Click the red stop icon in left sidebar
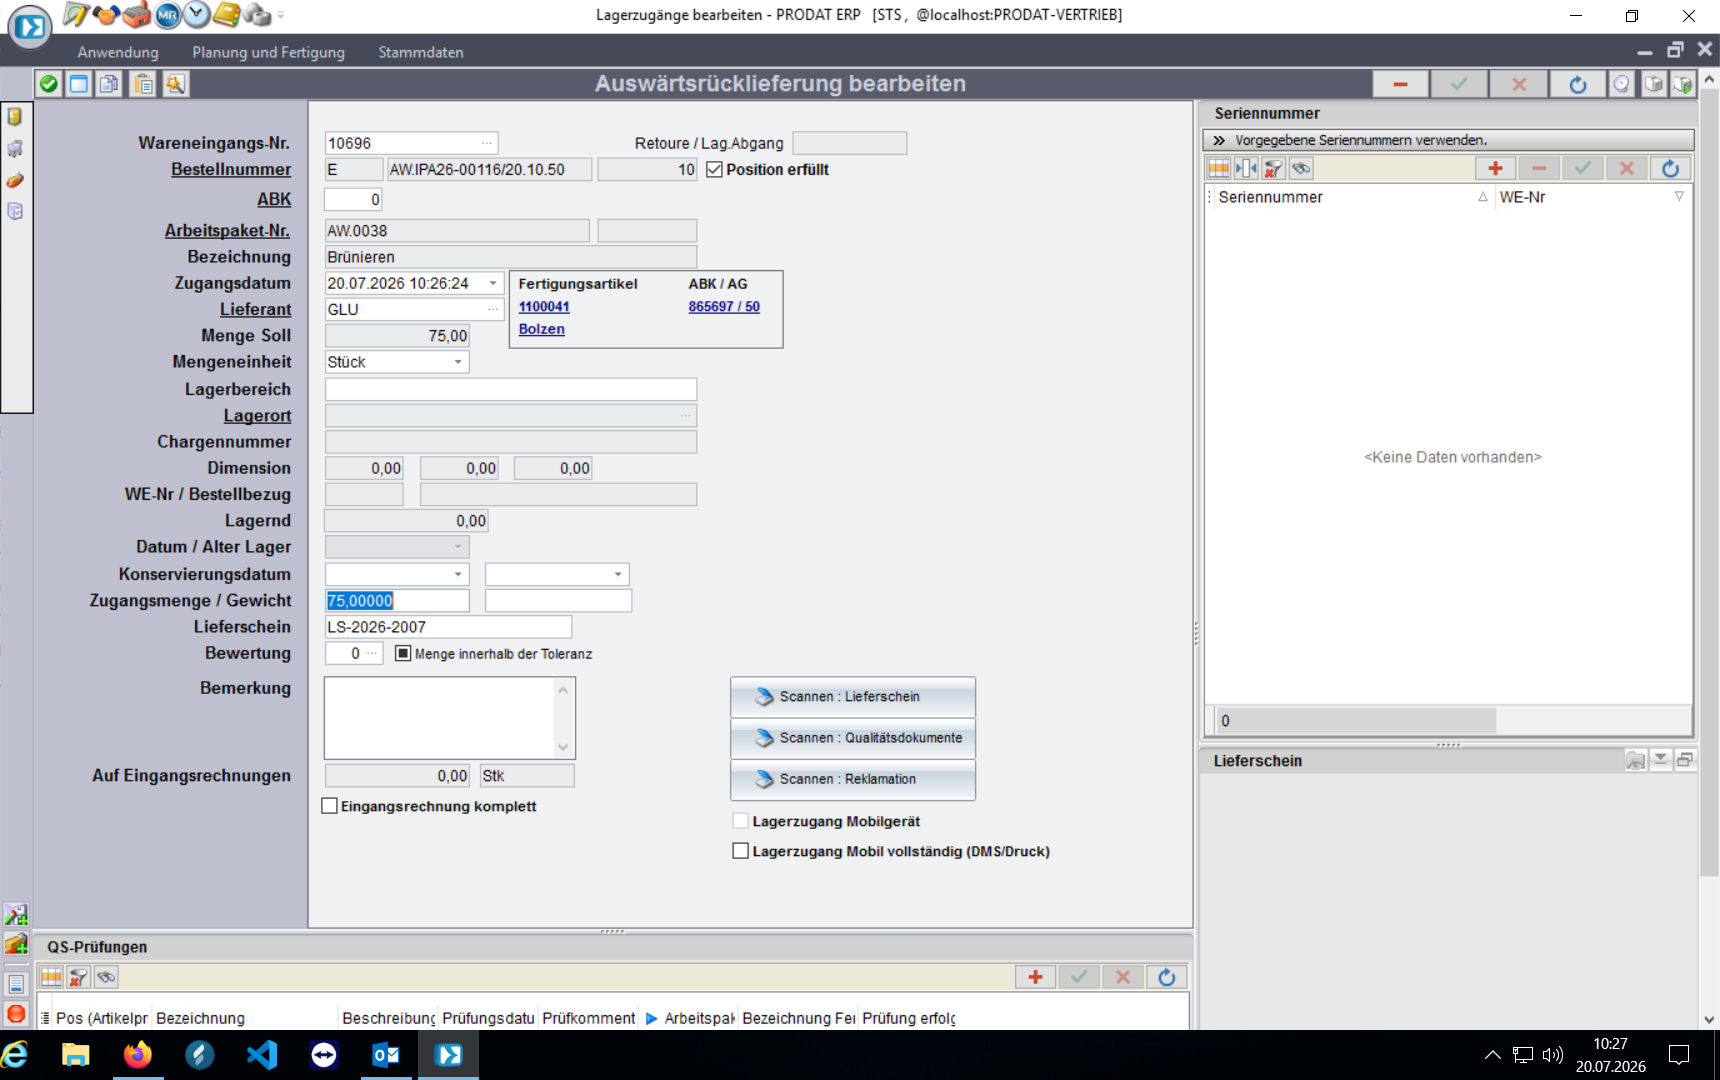Viewport: 1720px width, 1080px height. click(16, 1013)
